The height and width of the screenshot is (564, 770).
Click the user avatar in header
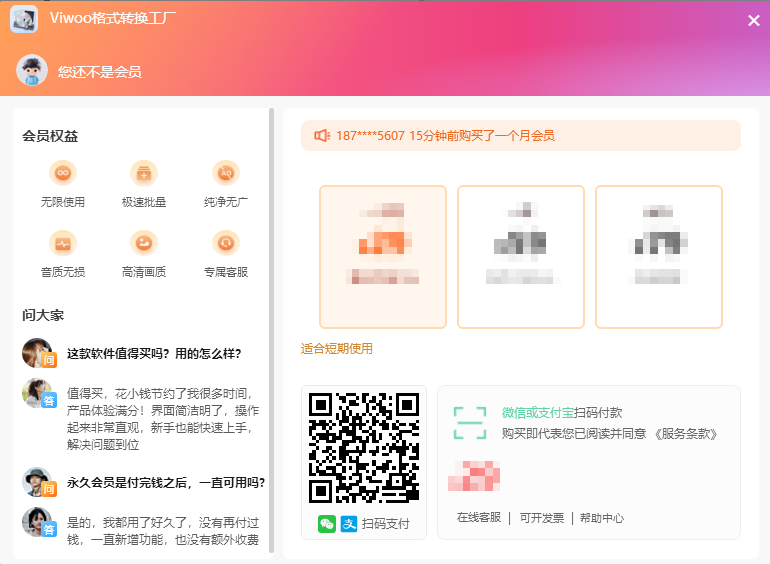pyautogui.click(x=32, y=71)
